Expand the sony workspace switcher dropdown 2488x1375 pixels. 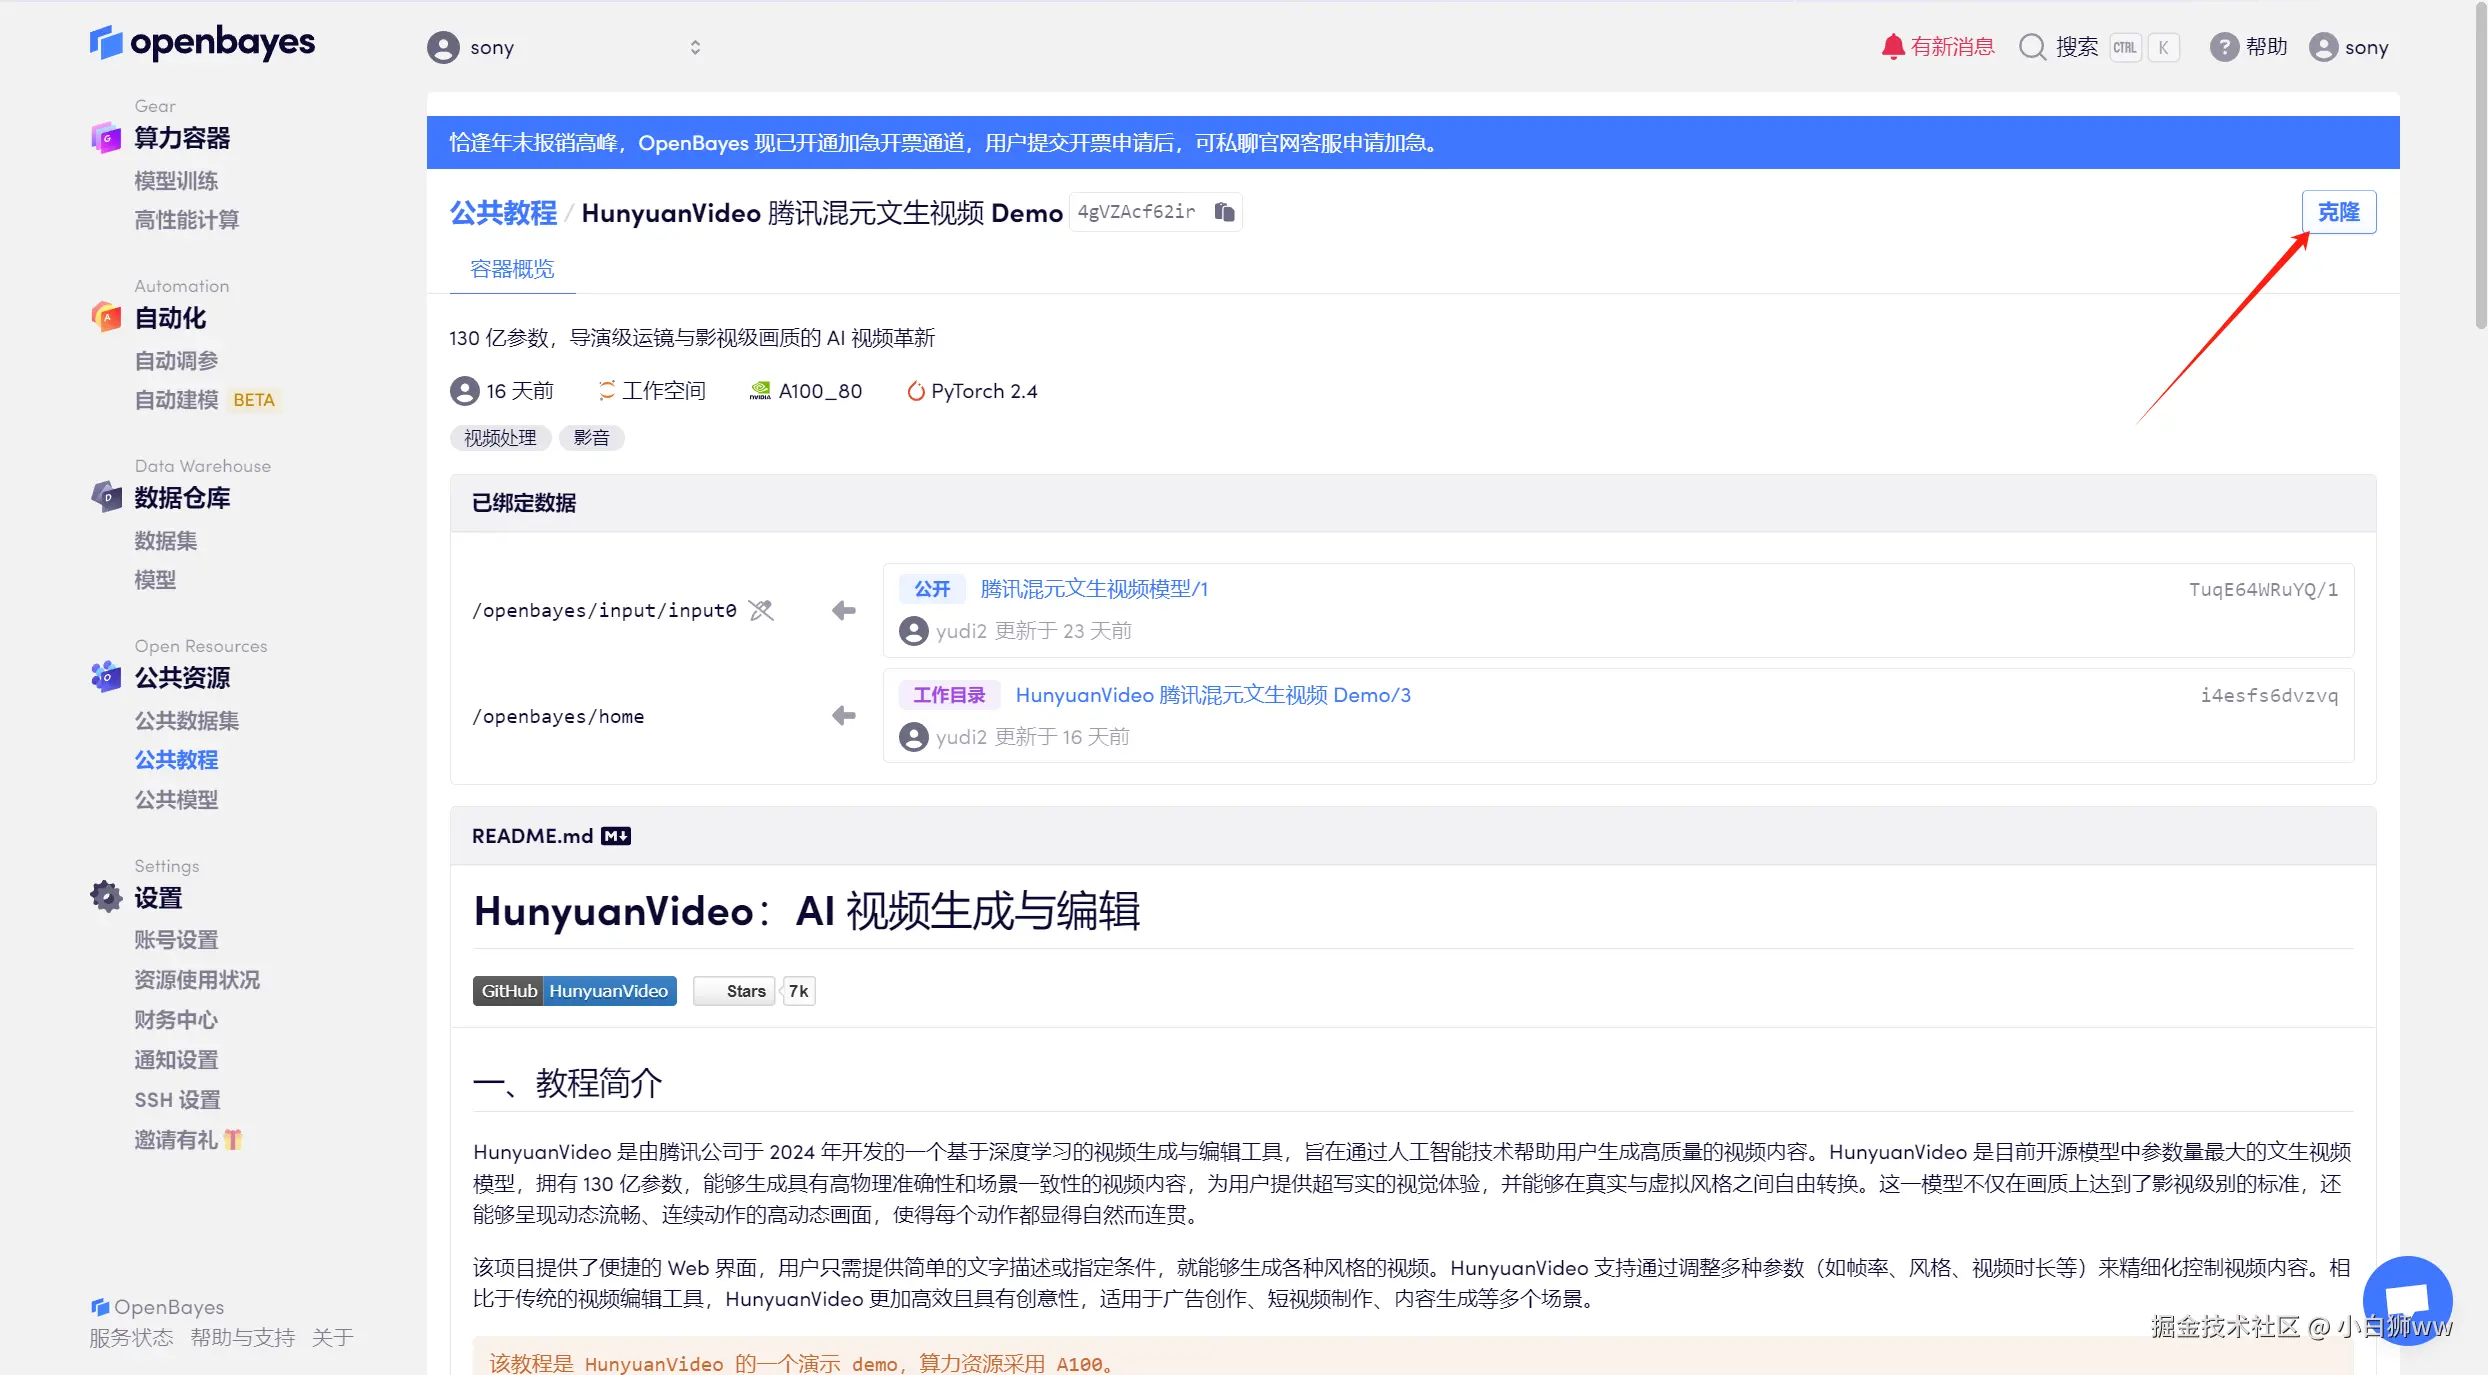point(695,47)
